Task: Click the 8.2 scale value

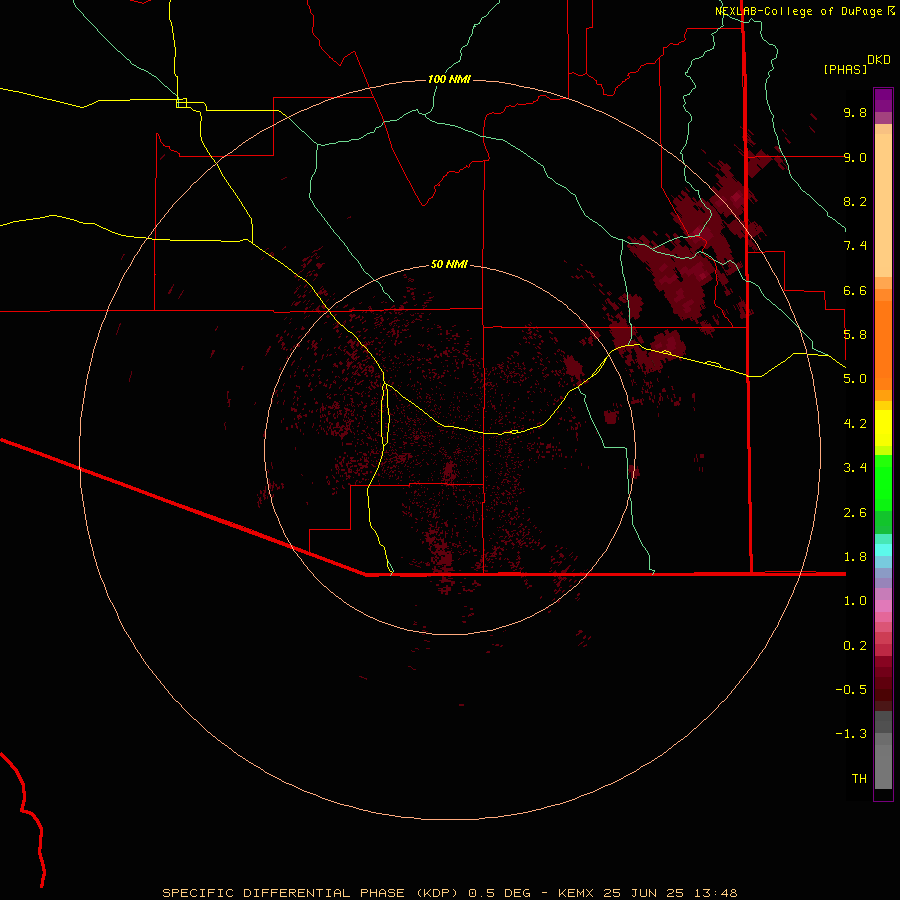Action: tap(855, 201)
